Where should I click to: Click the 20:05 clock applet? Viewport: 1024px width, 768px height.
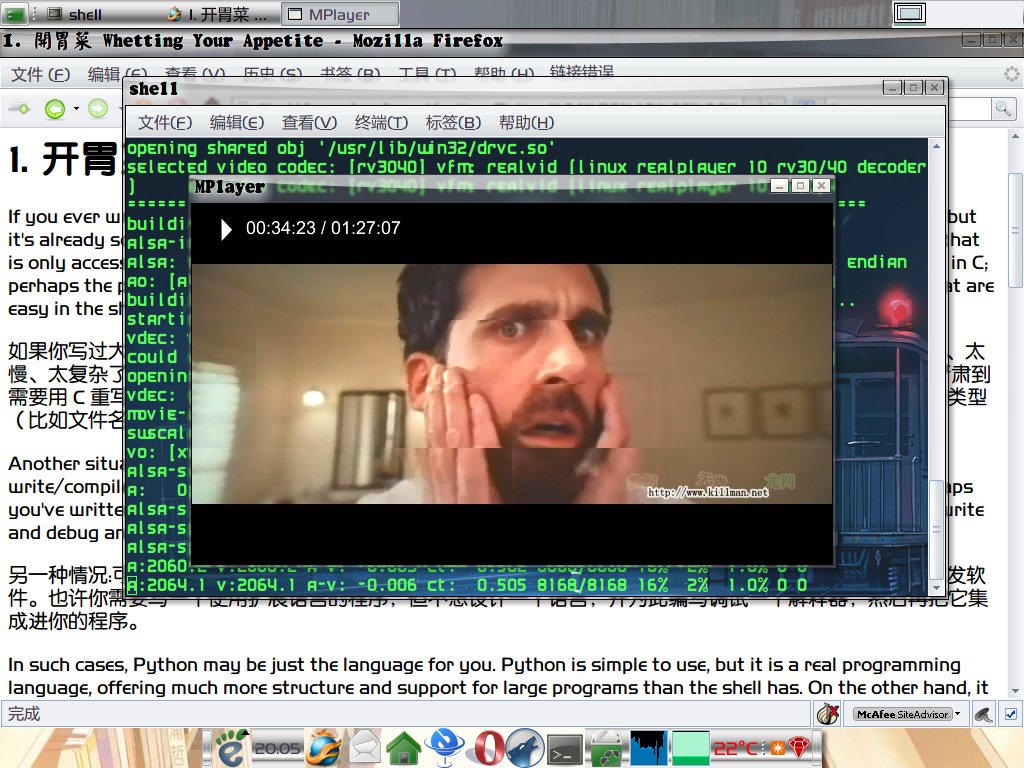pos(277,748)
